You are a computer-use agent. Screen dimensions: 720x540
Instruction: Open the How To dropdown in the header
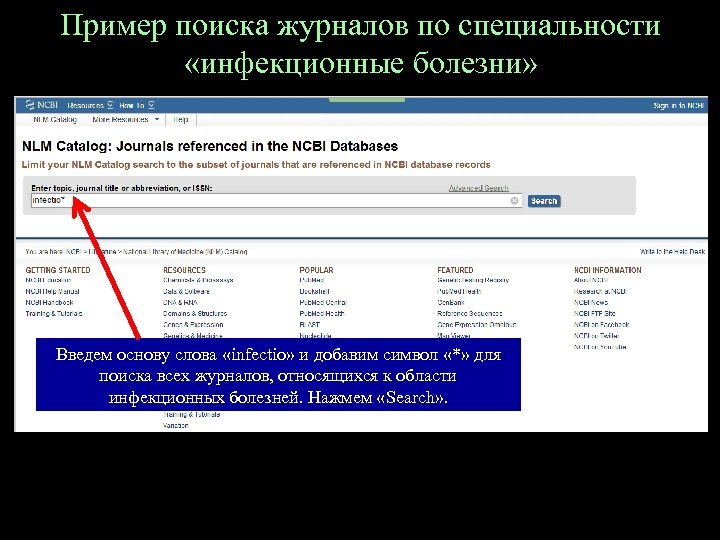point(136,105)
